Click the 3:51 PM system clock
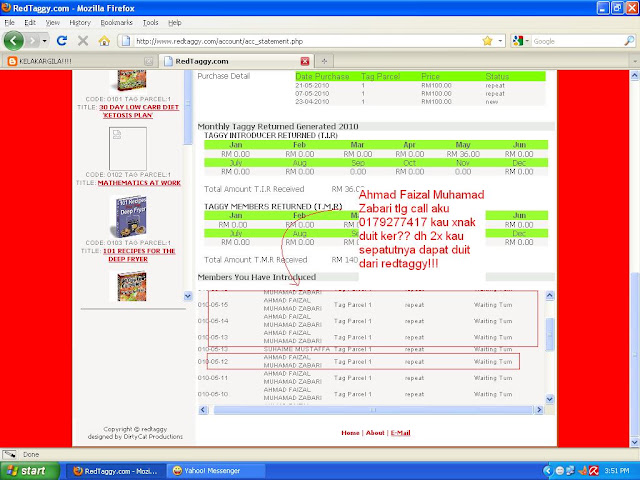This screenshot has width=640, height=480. pos(617,471)
